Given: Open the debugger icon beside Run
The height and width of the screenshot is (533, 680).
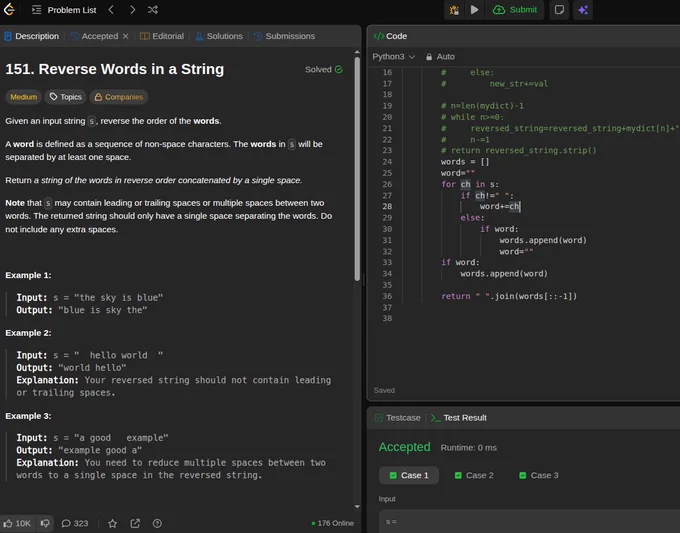Looking at the screenshot, I should point(454,10).
